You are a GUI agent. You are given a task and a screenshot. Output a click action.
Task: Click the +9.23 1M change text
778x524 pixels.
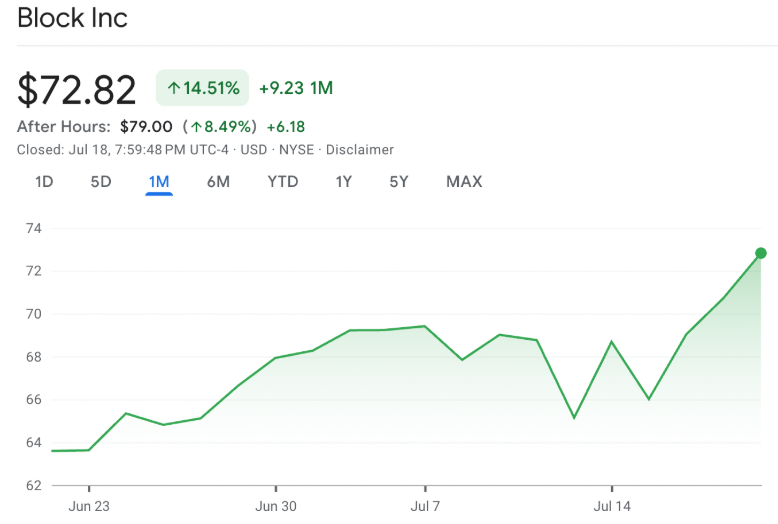pos(296,88)
